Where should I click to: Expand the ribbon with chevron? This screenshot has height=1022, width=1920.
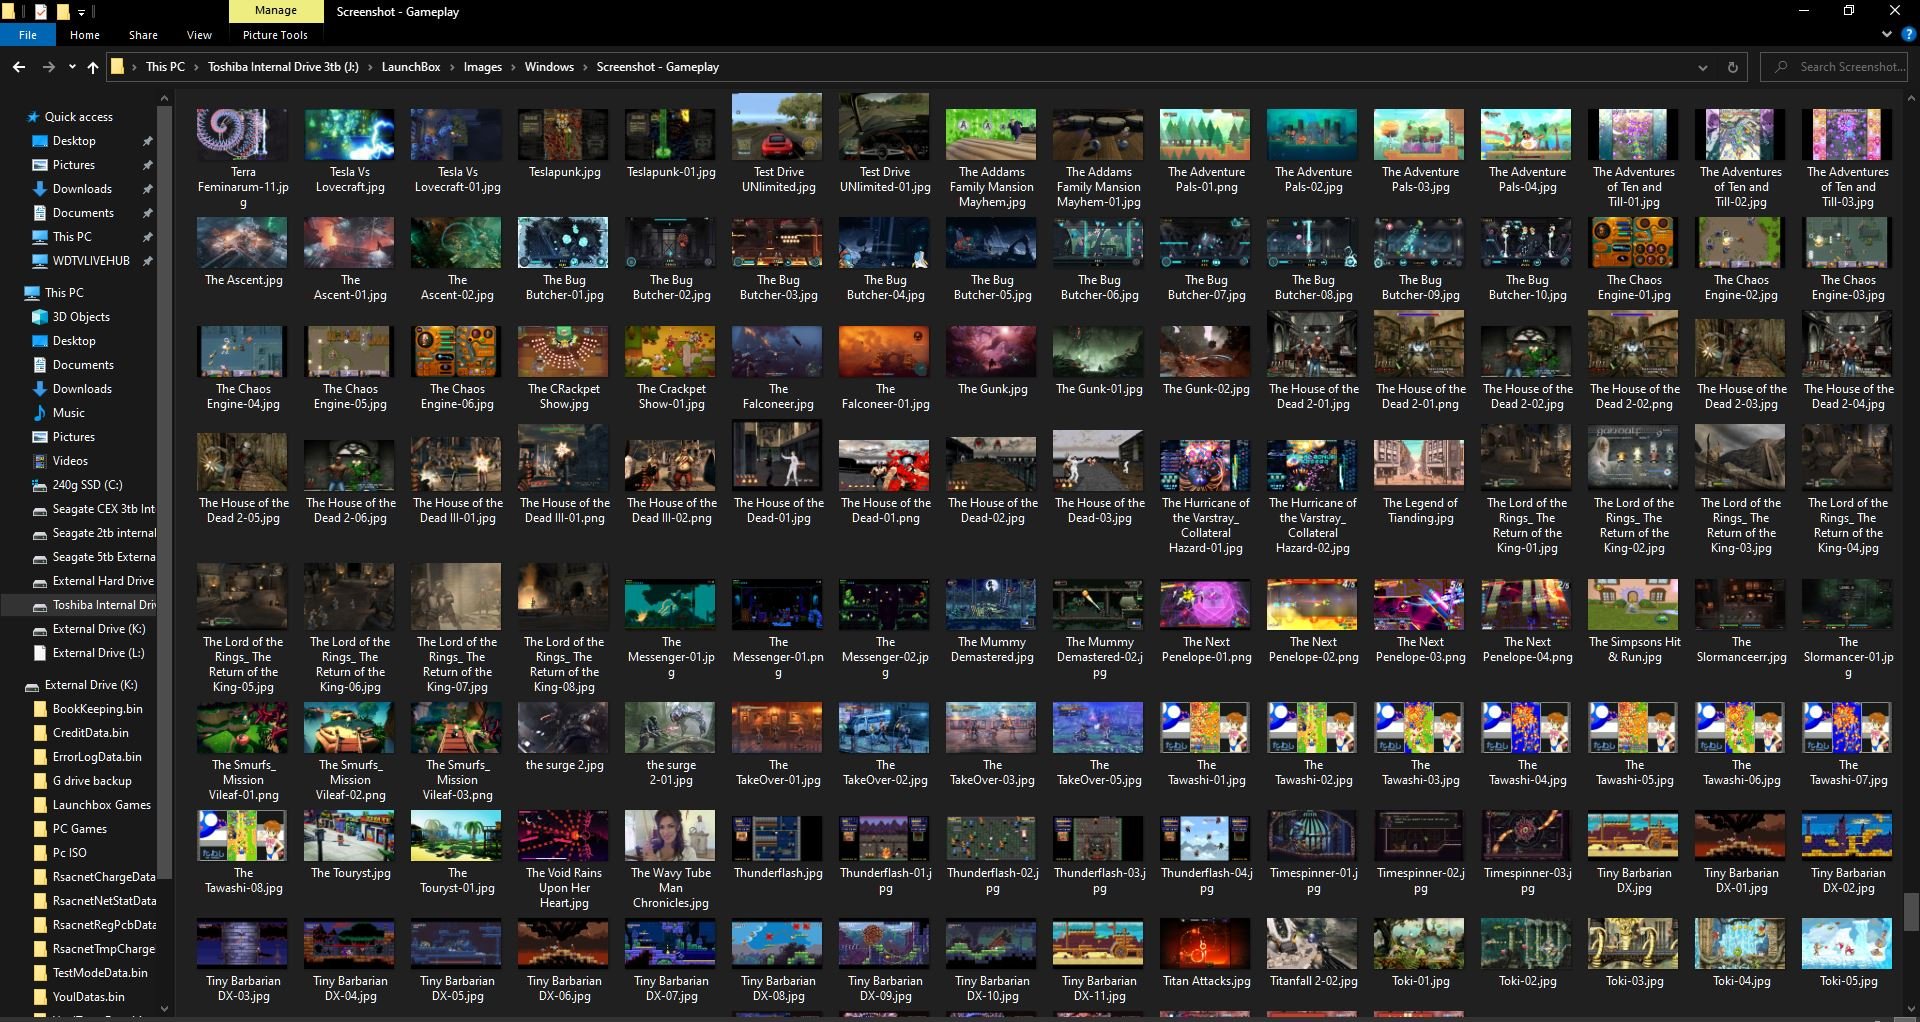1887,34
